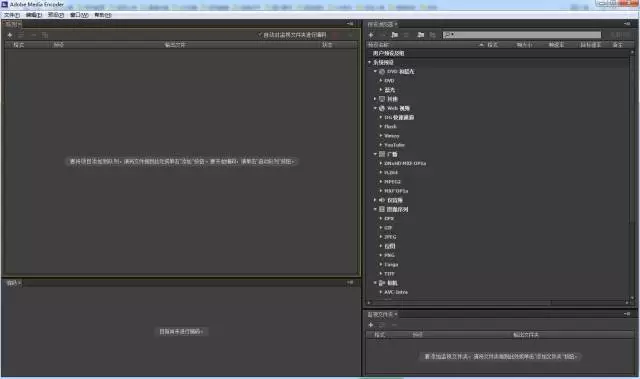This screenshot has width=640, height=379.
Task: Add a folder in Watch Folders panel
Action: point(371,325)
